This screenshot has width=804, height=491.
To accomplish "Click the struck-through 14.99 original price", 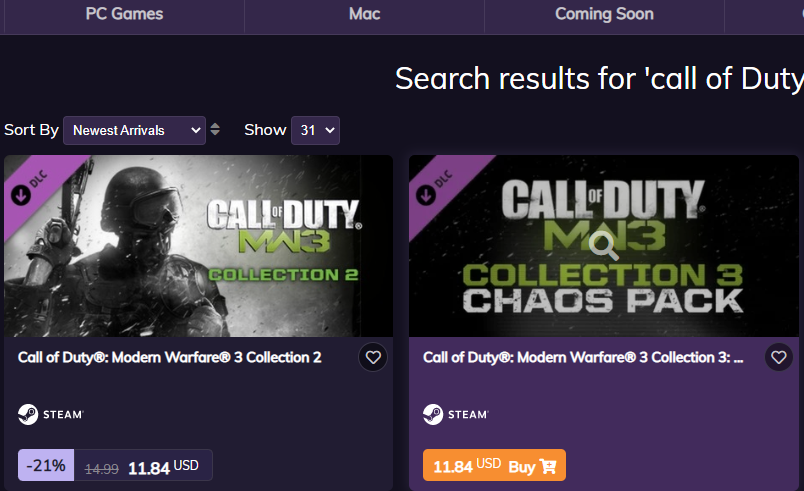I will [x=102, y=468].
